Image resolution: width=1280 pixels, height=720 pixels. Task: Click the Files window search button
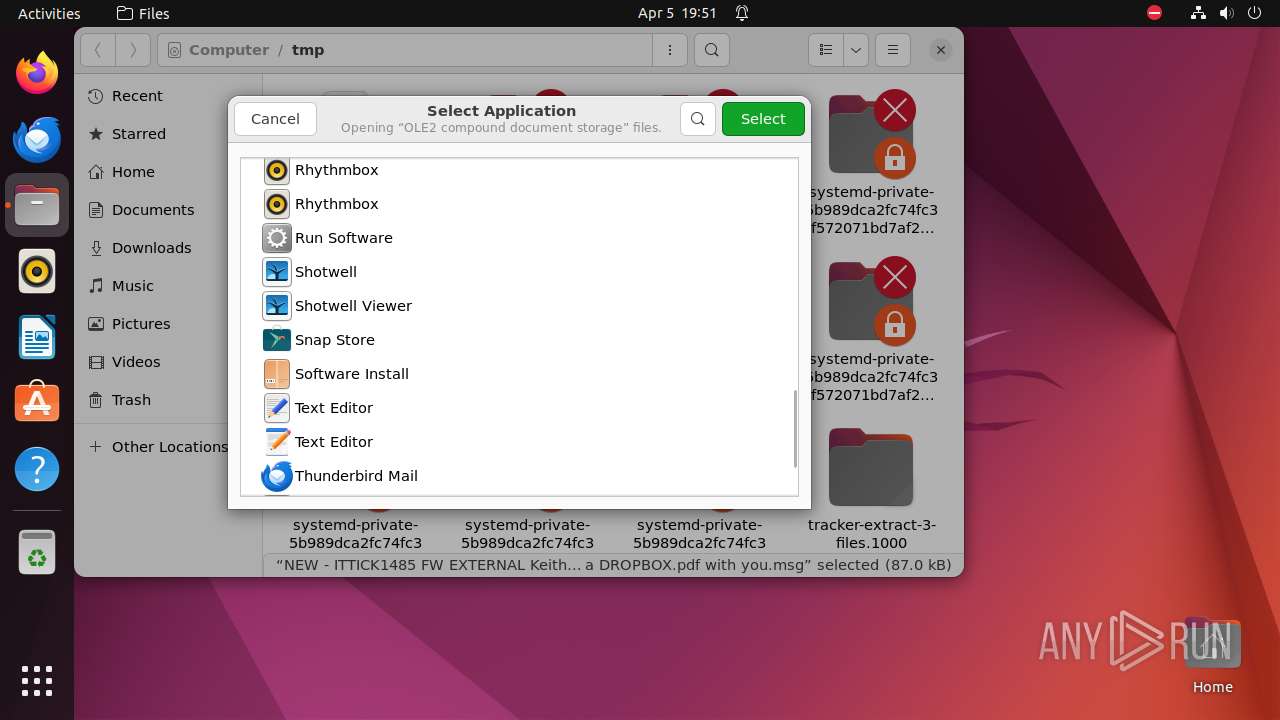tap(711, 50)
